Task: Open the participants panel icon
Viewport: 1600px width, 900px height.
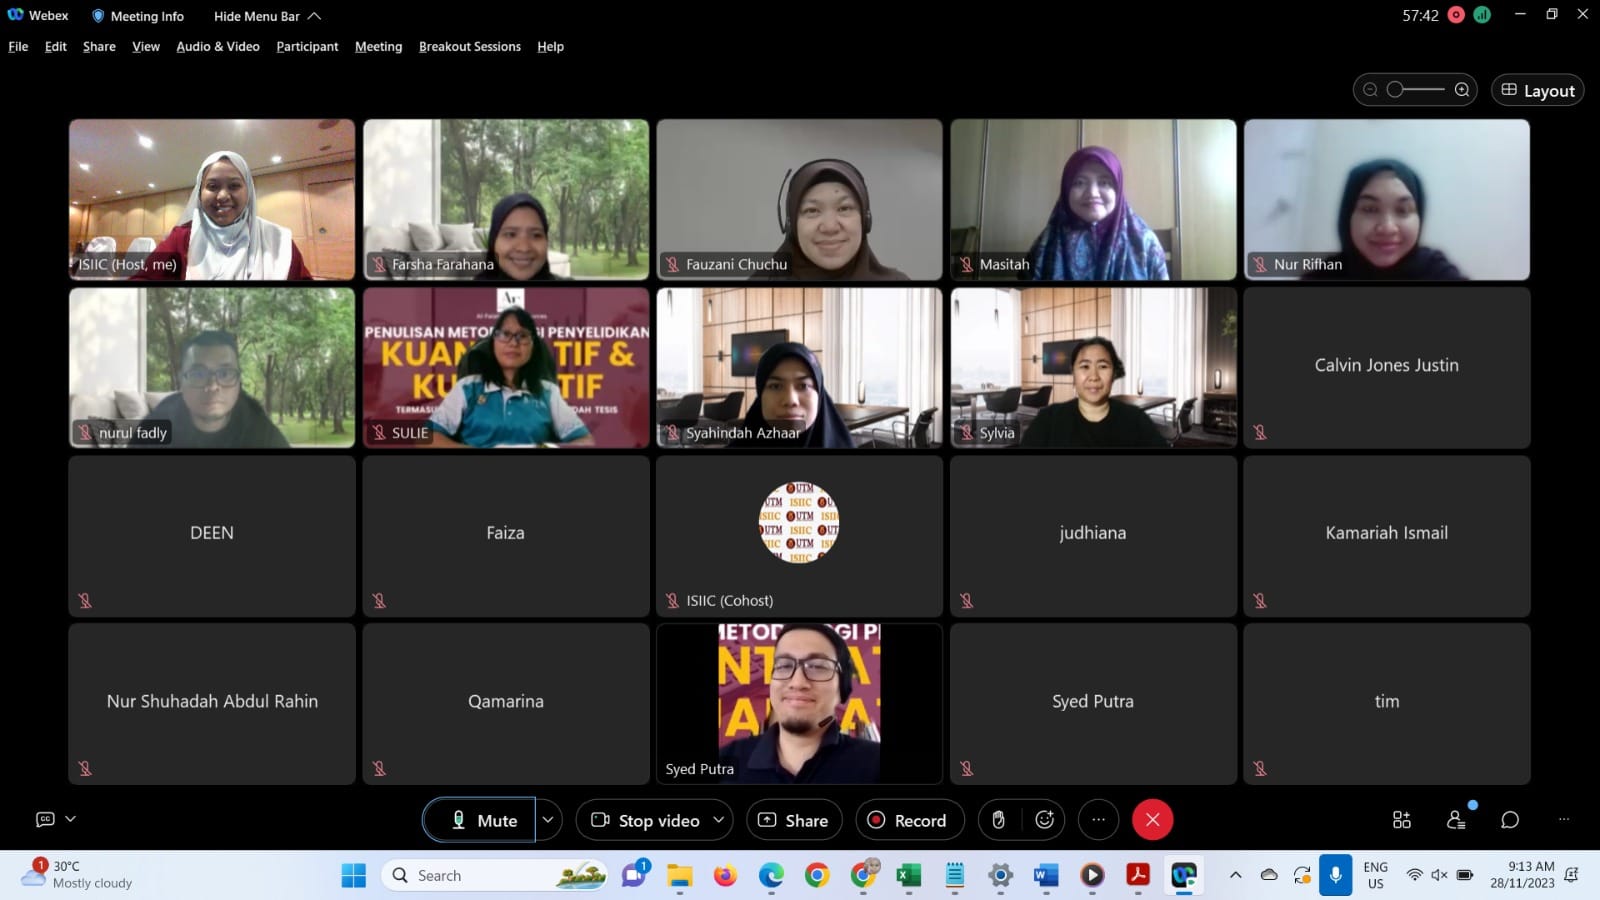Action: pos(1456,820)
